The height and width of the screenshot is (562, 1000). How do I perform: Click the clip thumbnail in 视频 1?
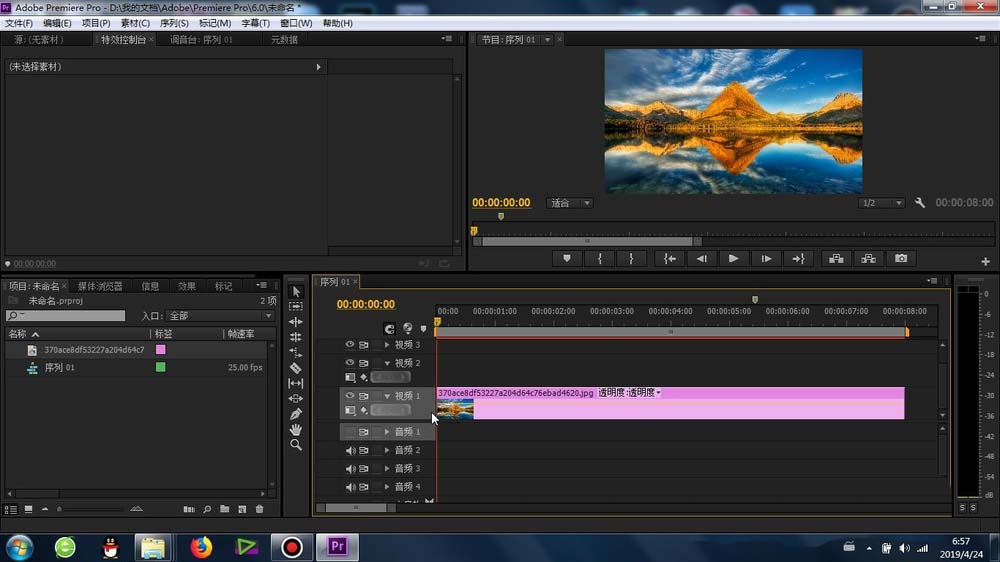point(455,409)
